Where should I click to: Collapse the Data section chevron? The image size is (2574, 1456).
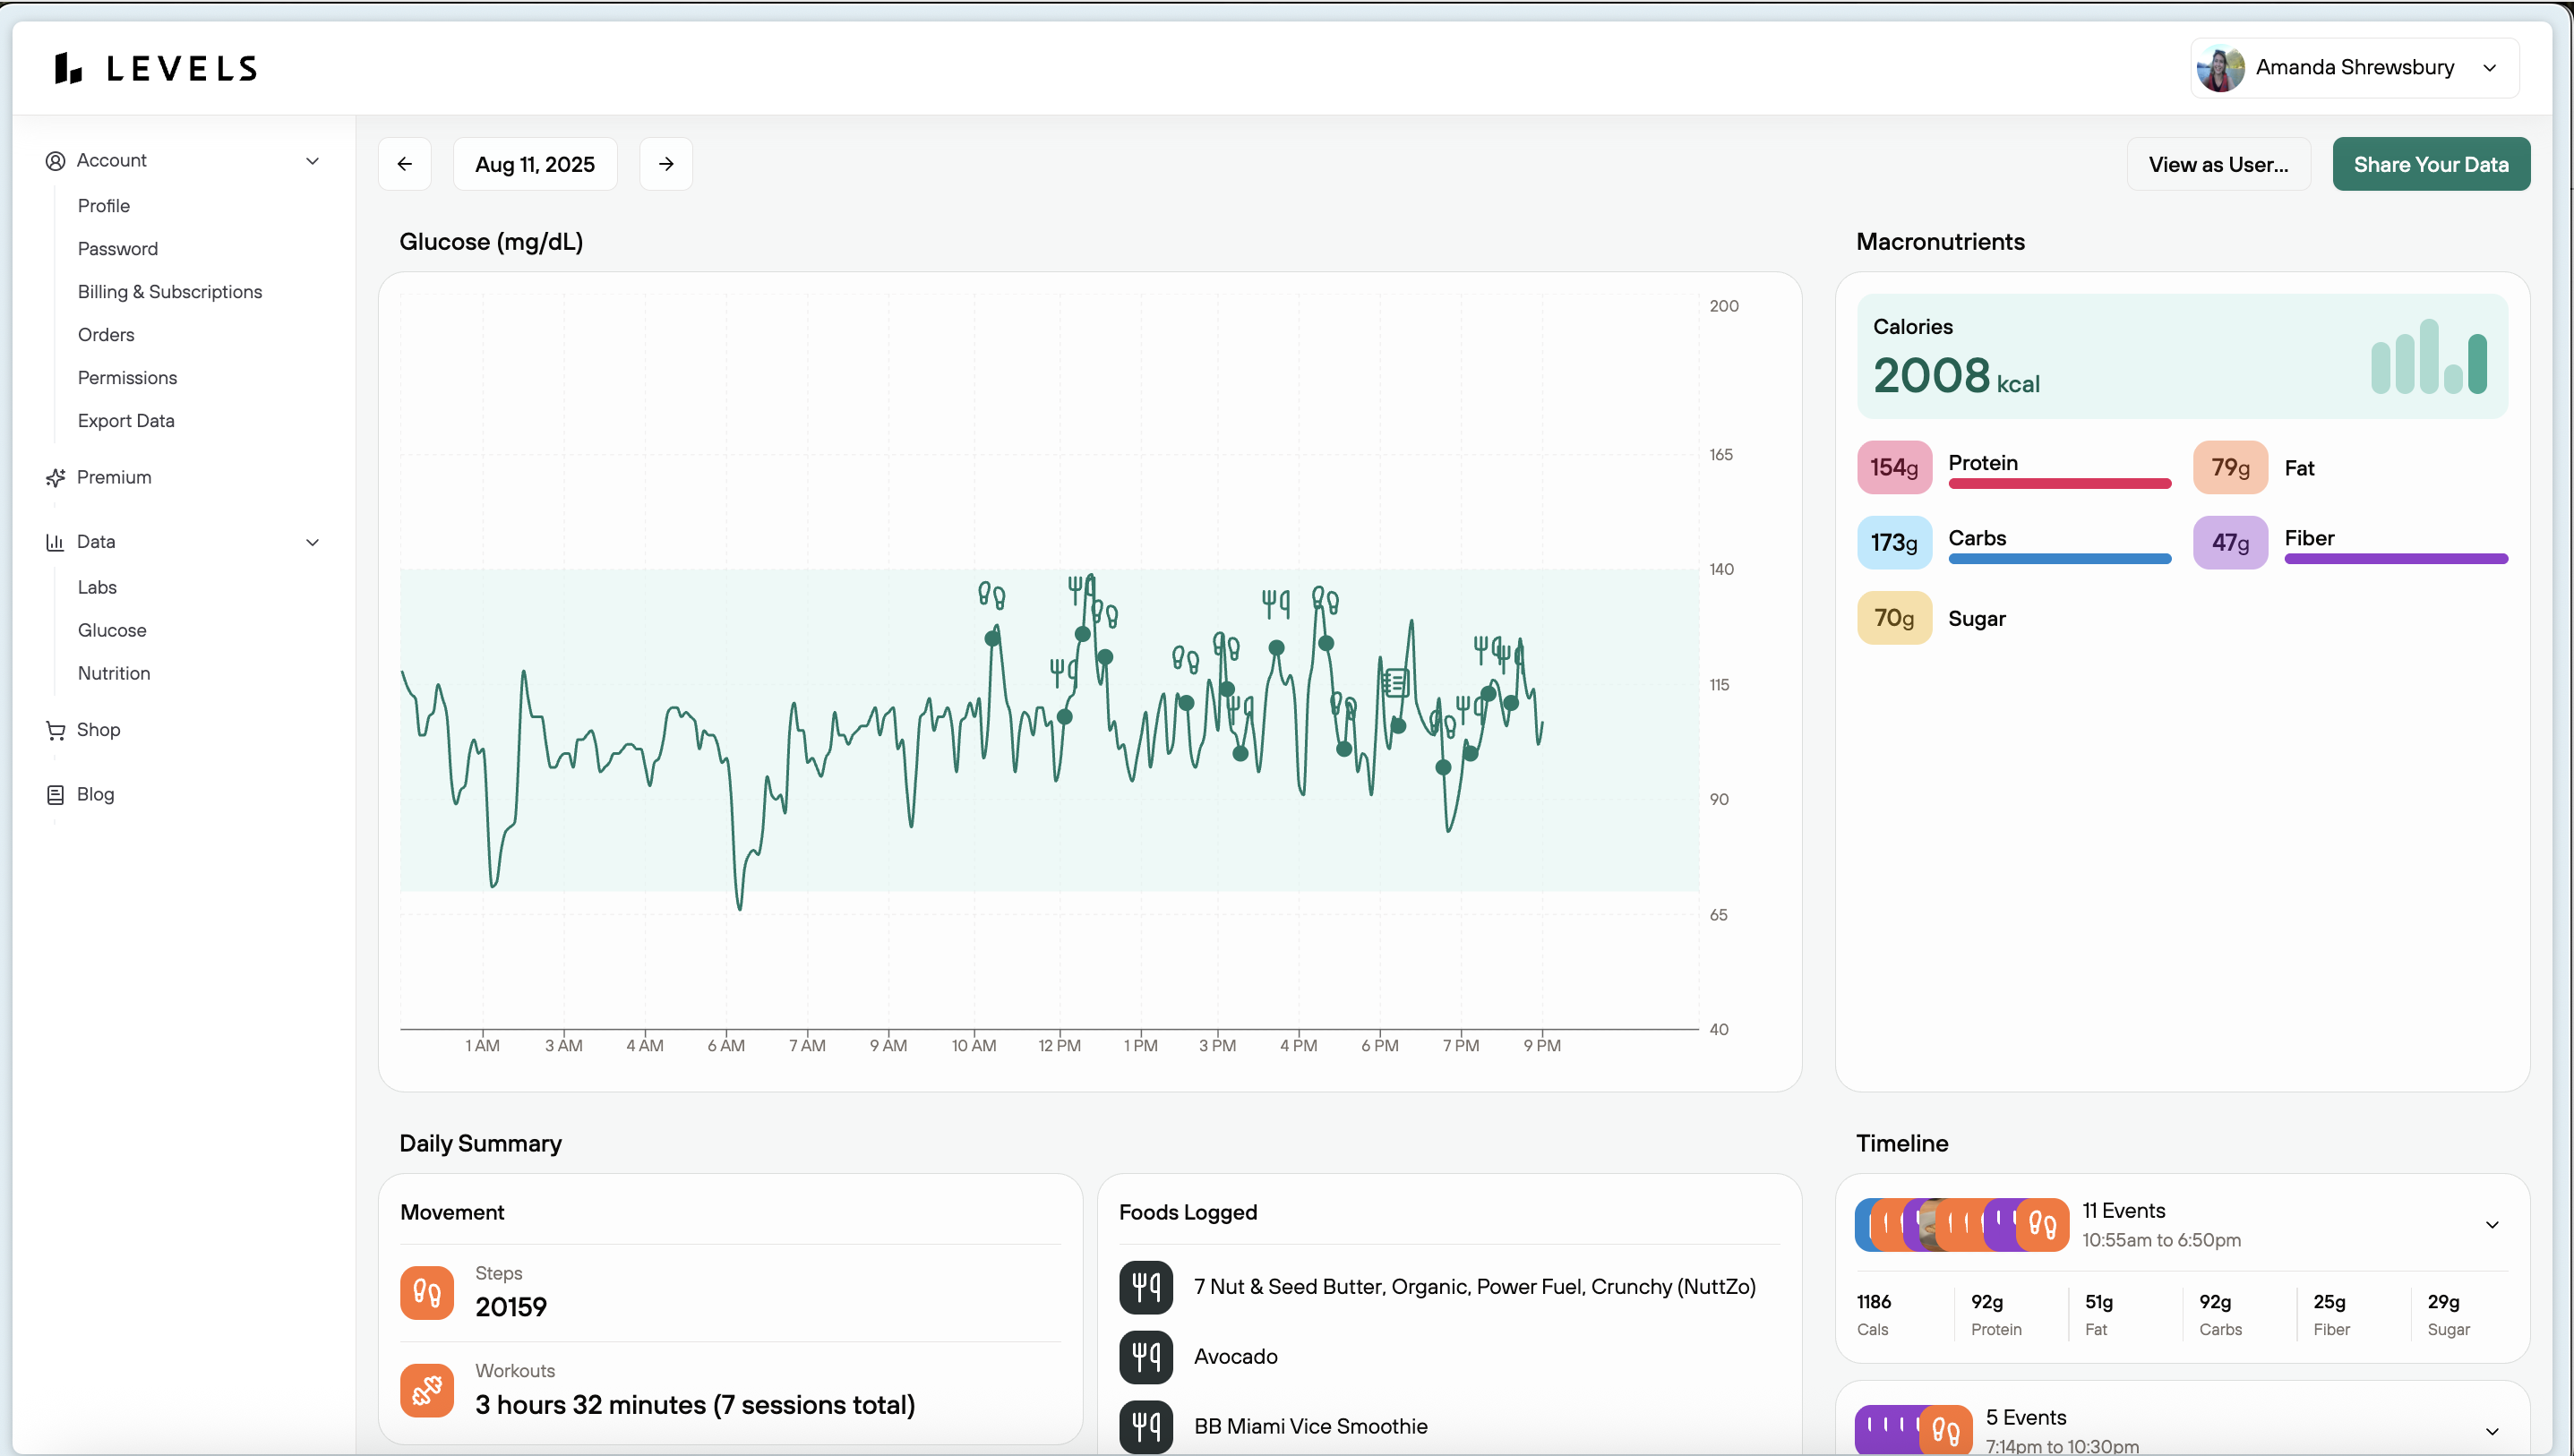tap(313, 542)
